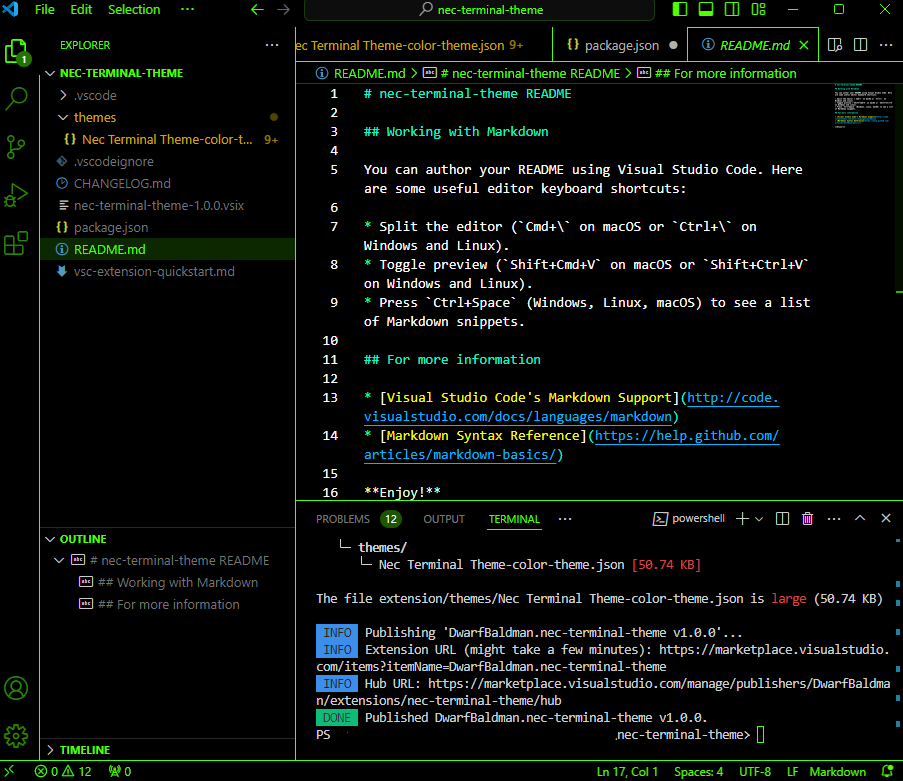Switch to the PROBLEMS panel tab
Screen dimensions: 903x781
343,519
